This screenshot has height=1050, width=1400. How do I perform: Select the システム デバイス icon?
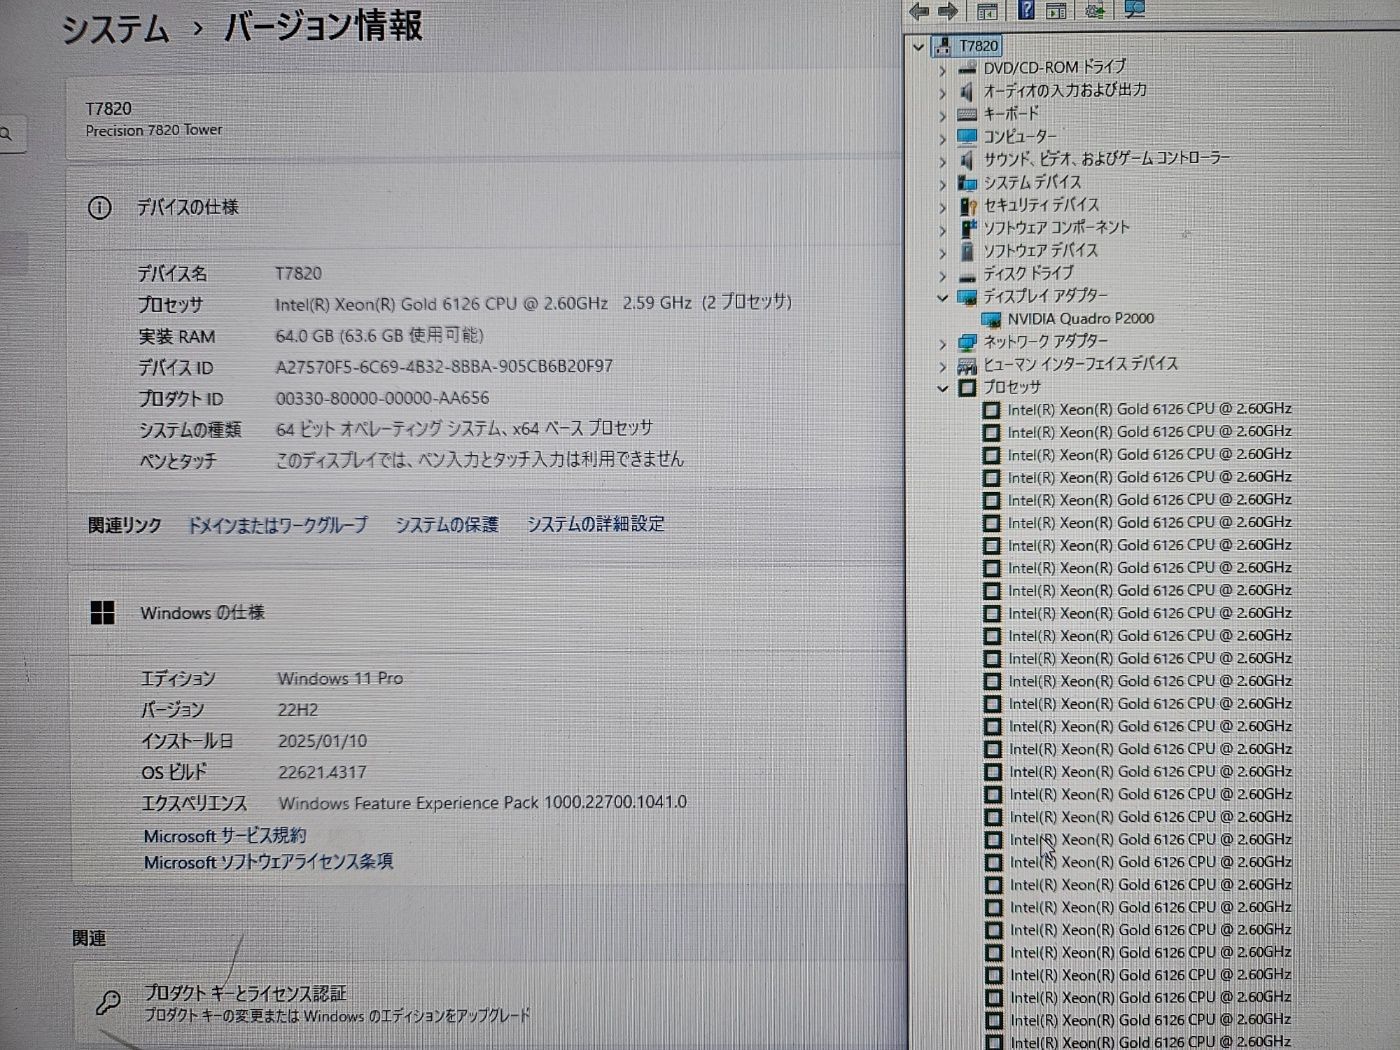tap(967, 183)
